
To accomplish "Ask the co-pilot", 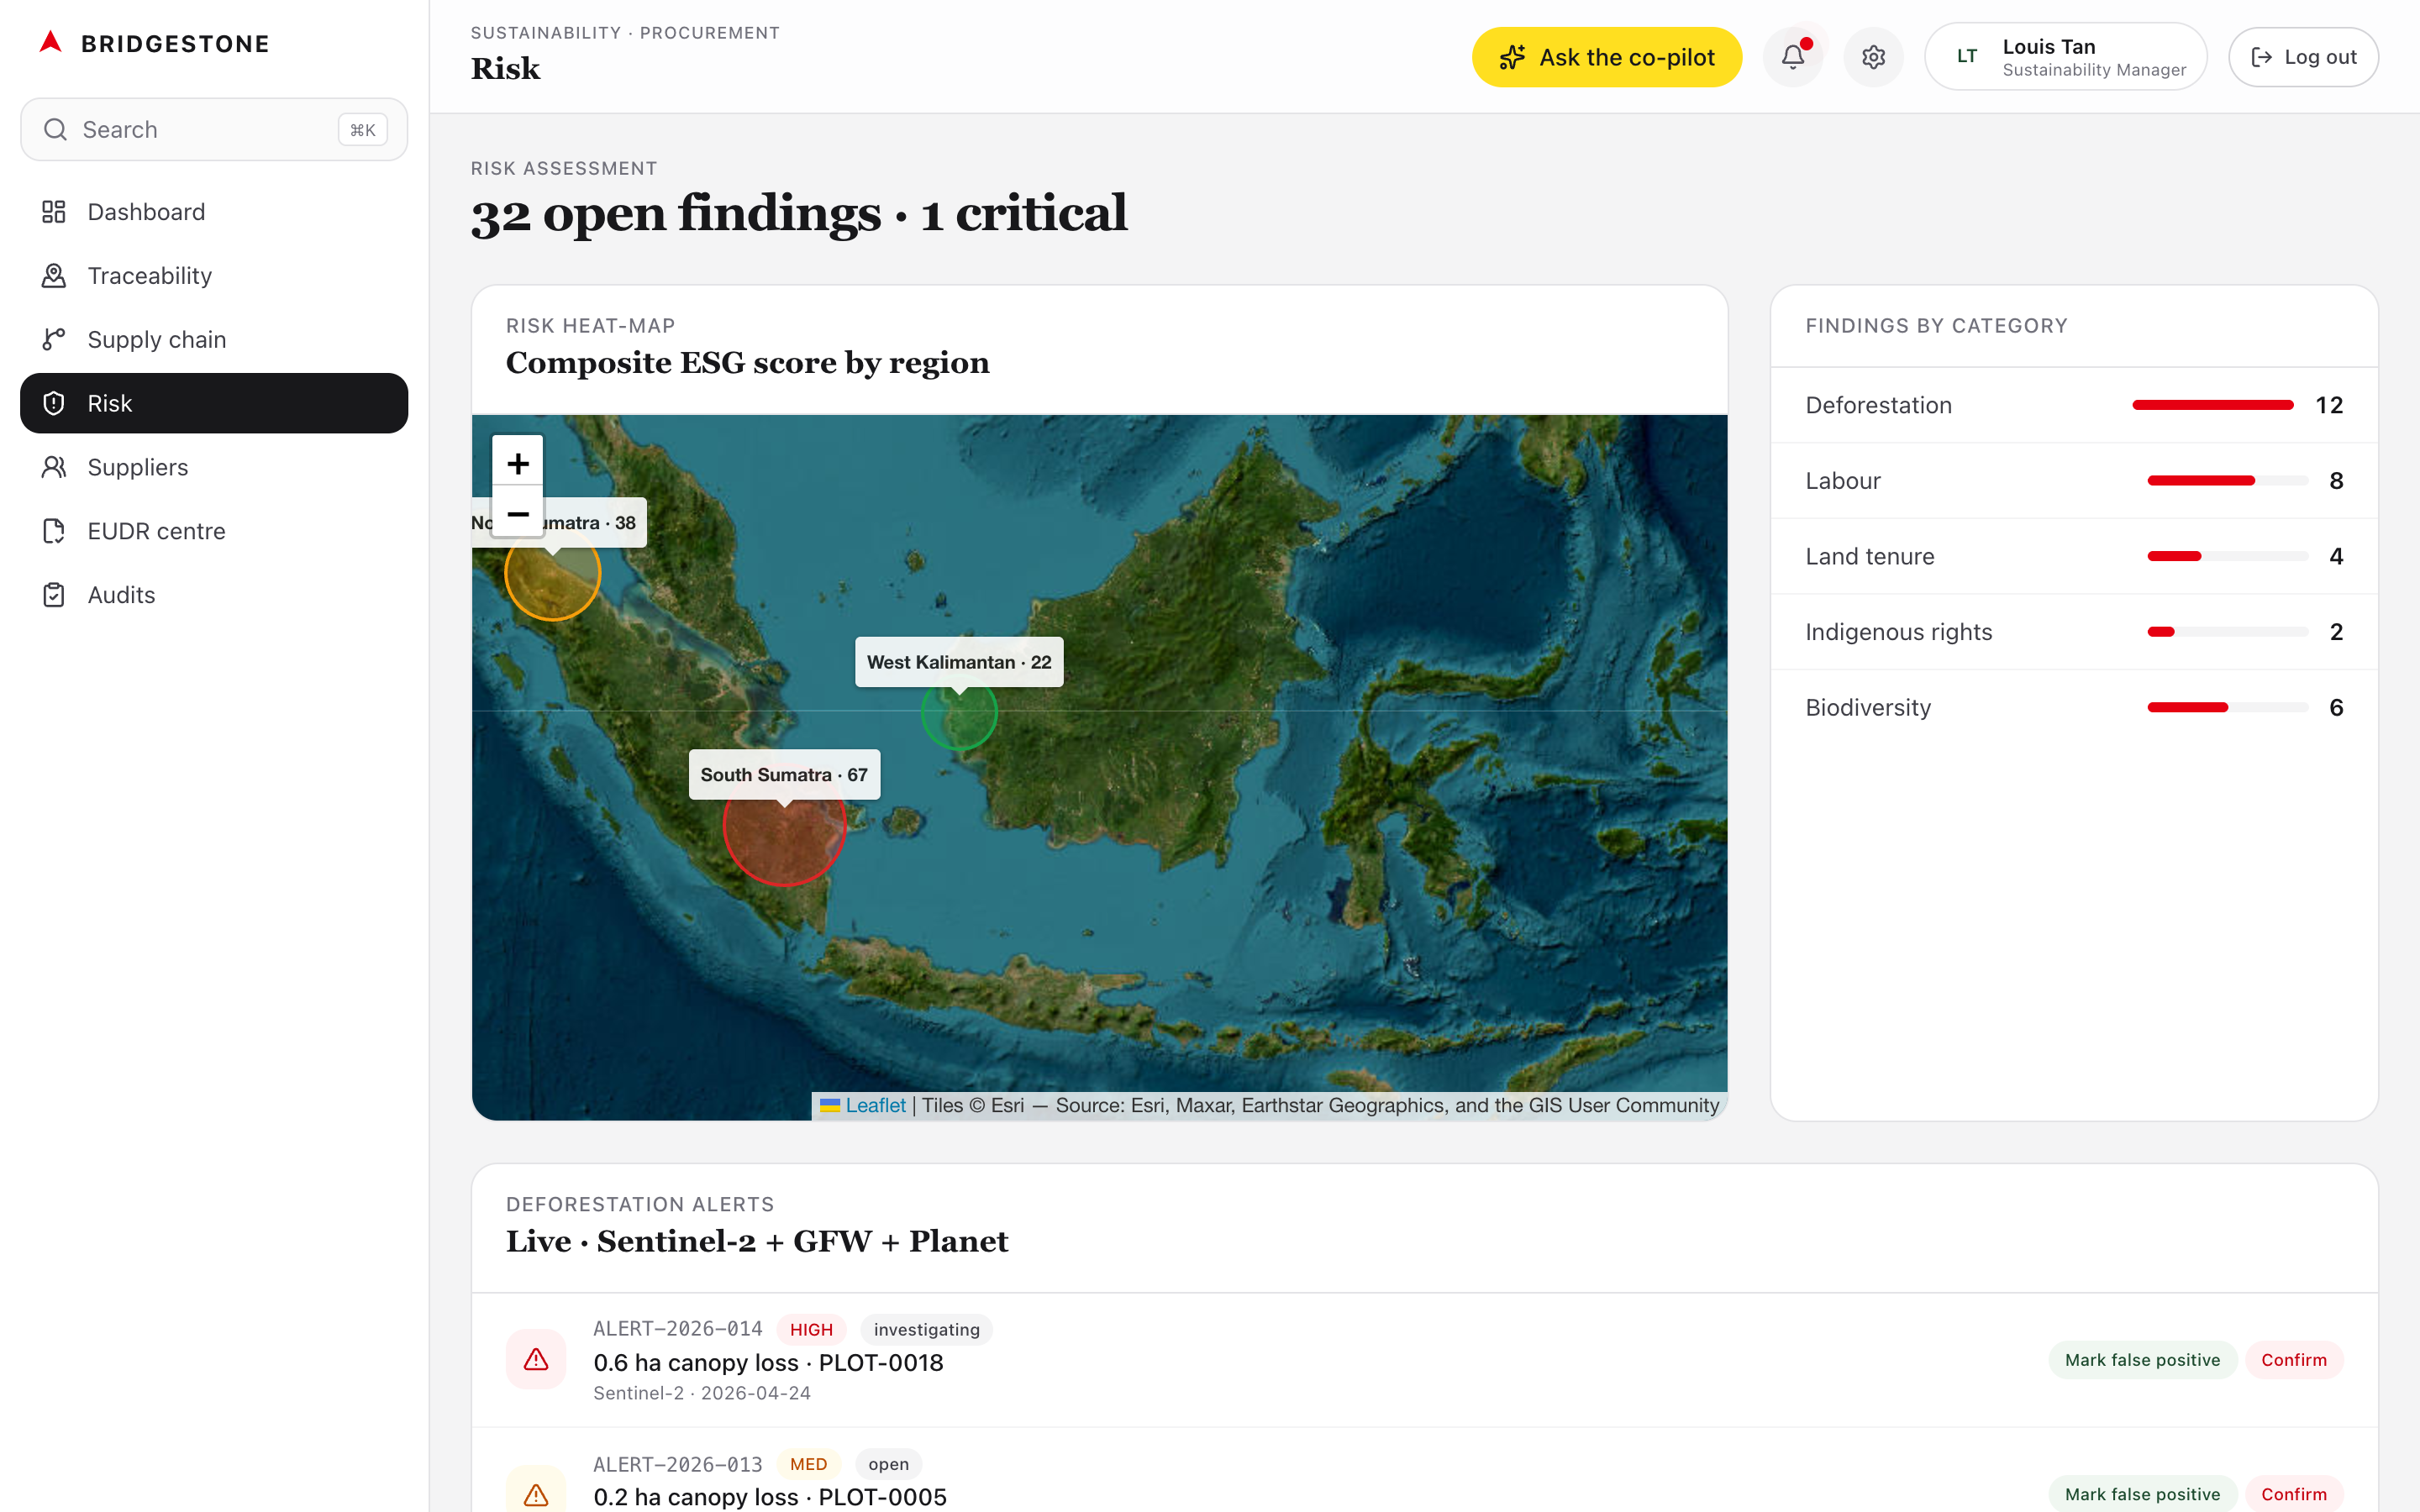I will tap(1606, 57).
